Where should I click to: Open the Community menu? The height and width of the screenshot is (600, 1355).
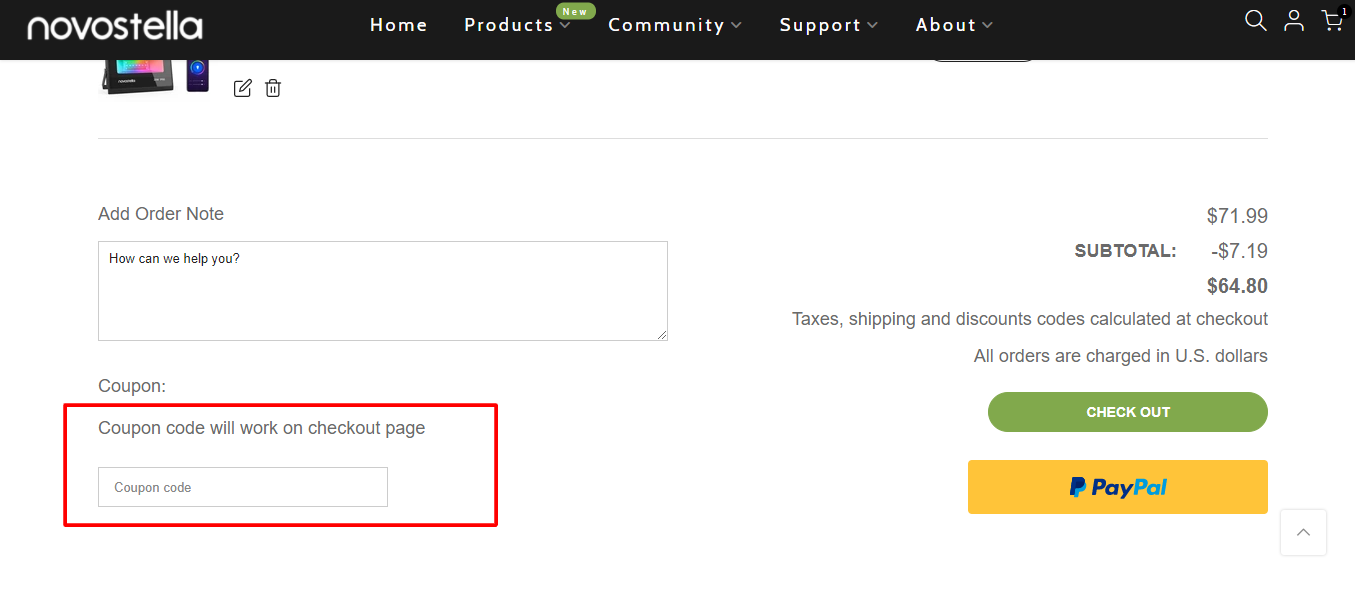tap(666, 25)
